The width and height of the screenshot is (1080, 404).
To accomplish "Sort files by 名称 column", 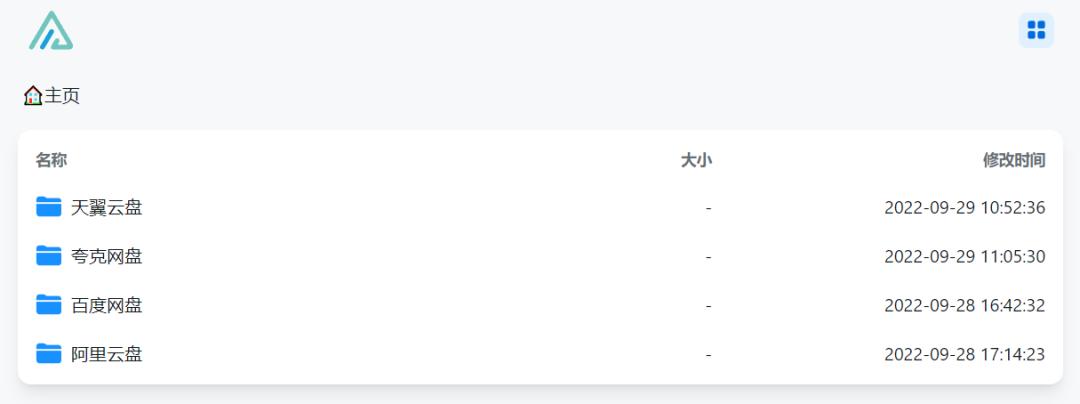I will (x=52, y=160).
